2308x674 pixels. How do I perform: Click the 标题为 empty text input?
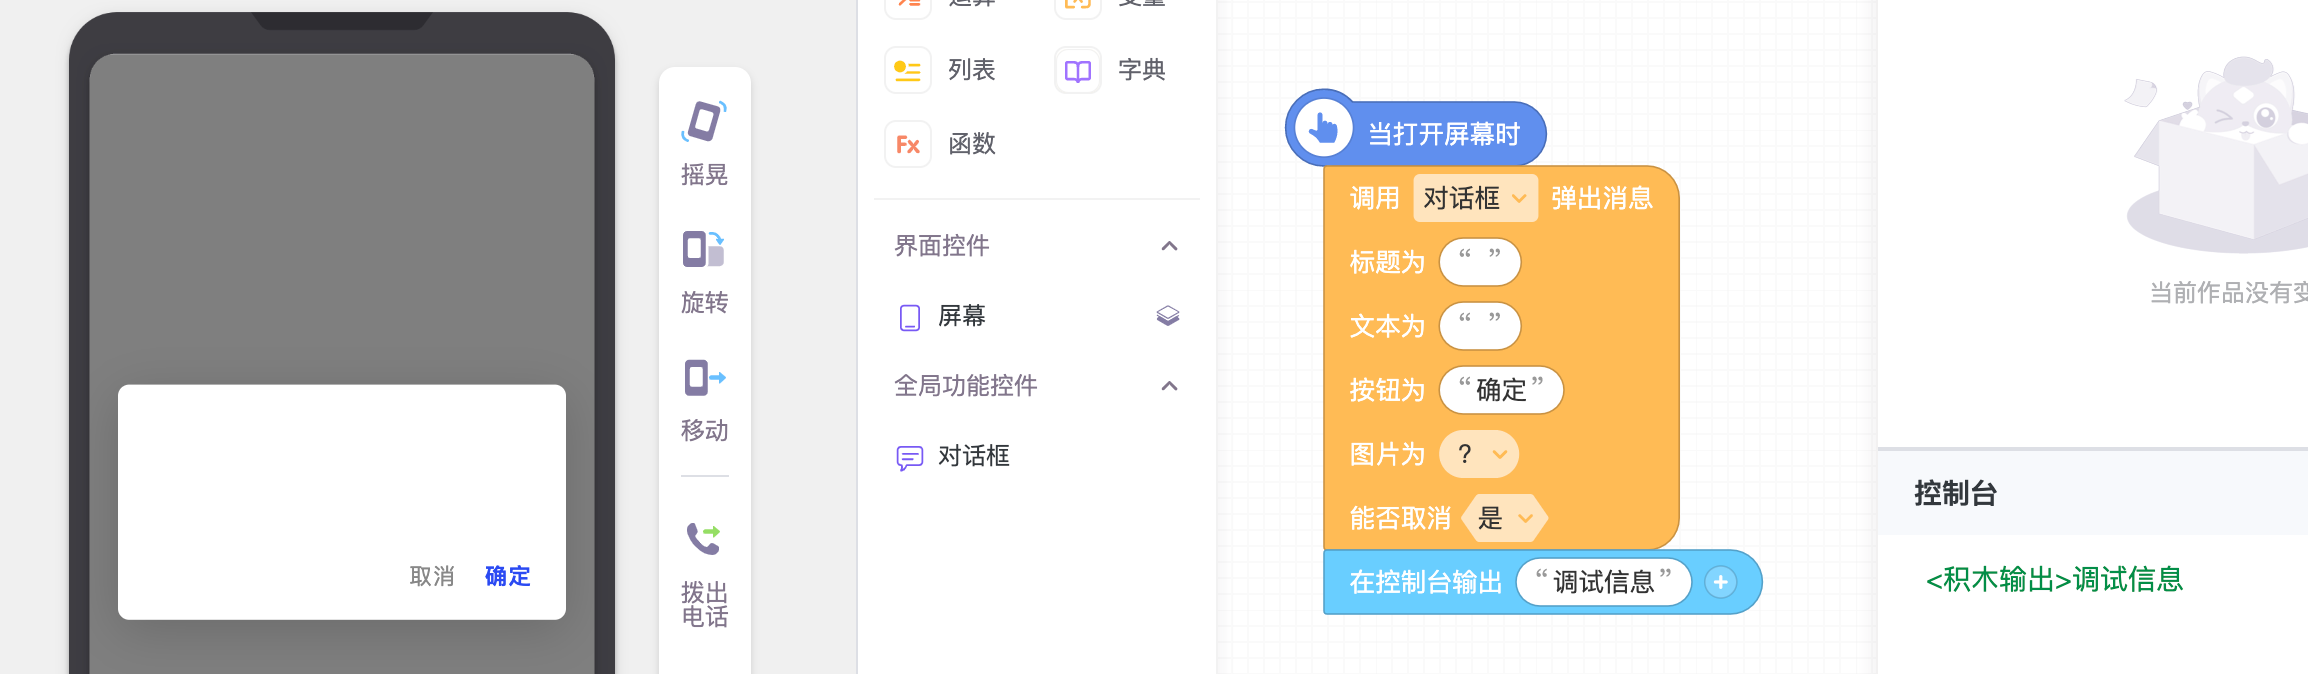tap(1480, 262)
